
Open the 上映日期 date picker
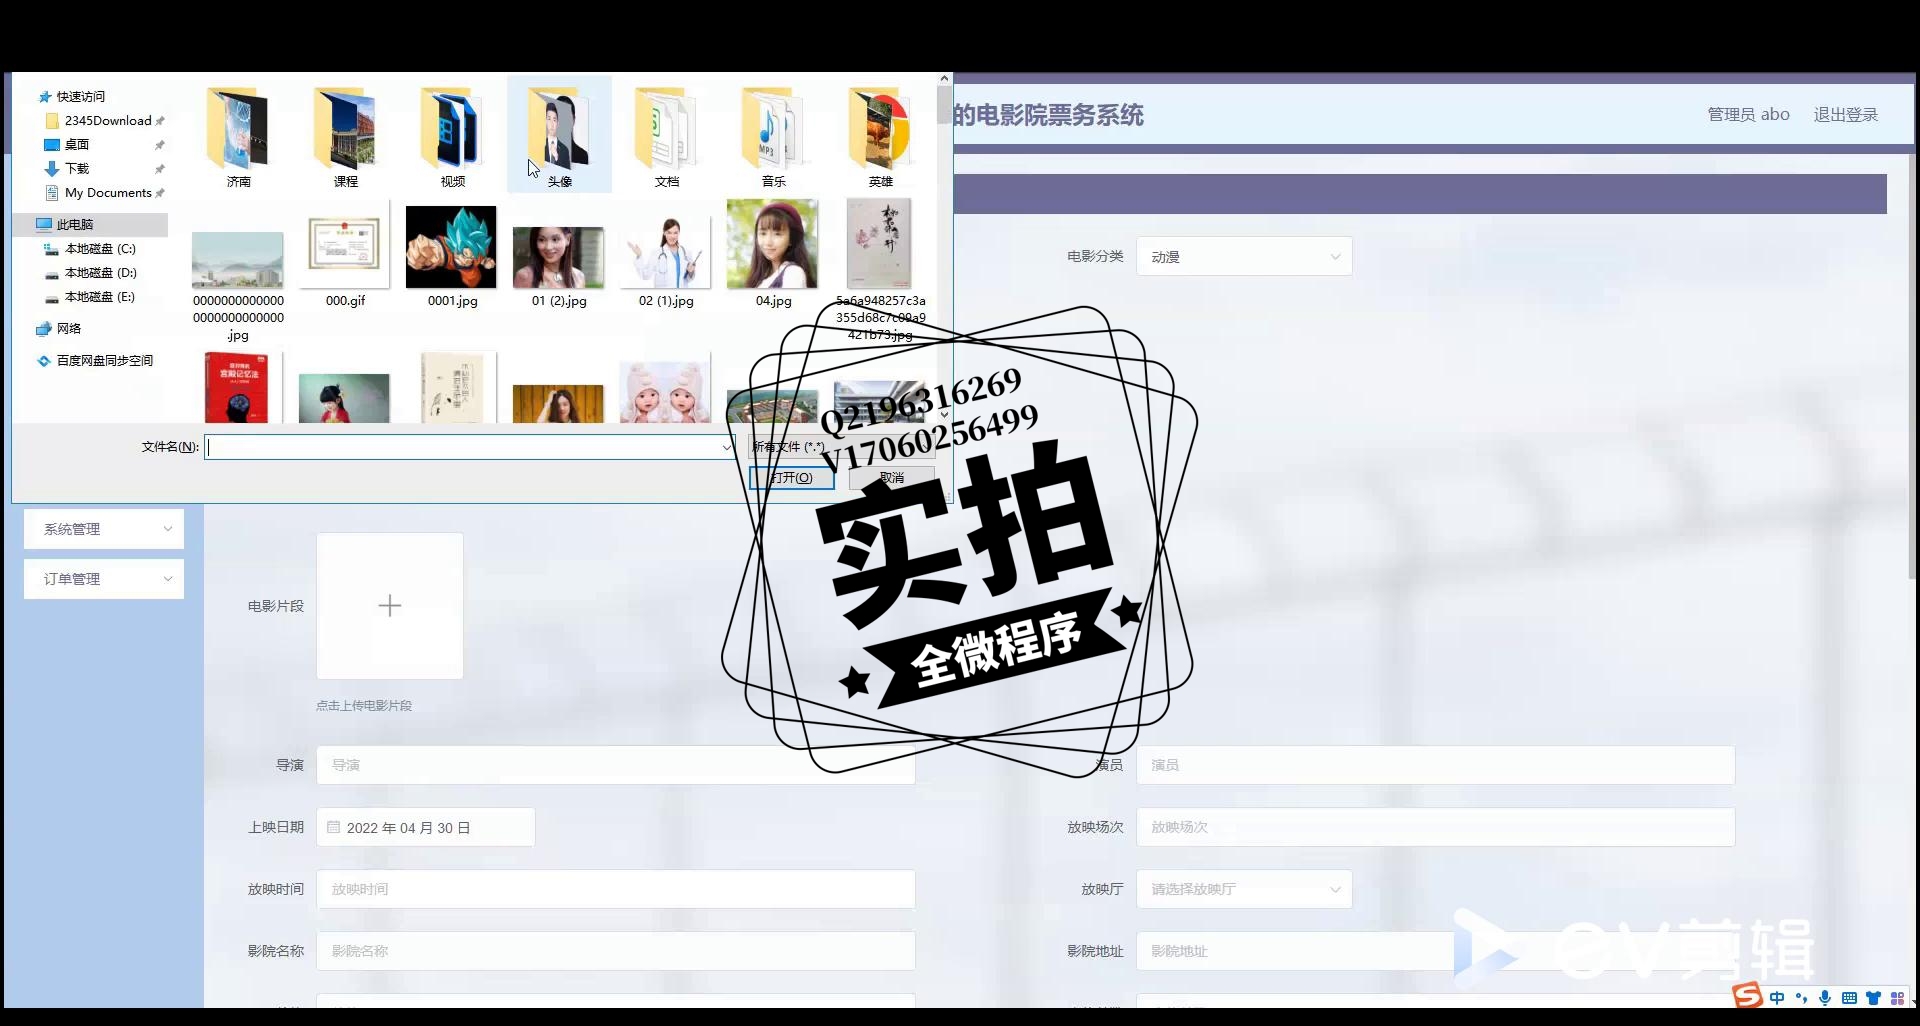(x=426, y=828)
